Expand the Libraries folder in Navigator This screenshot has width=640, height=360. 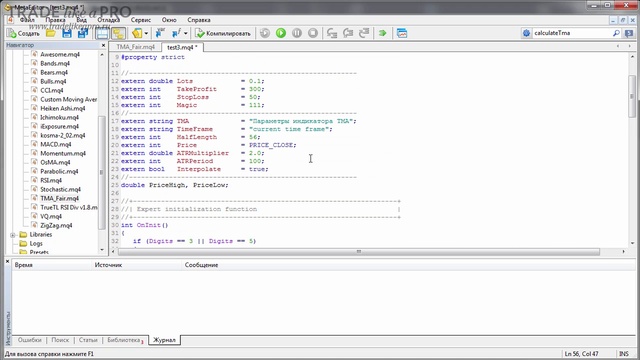13,235
